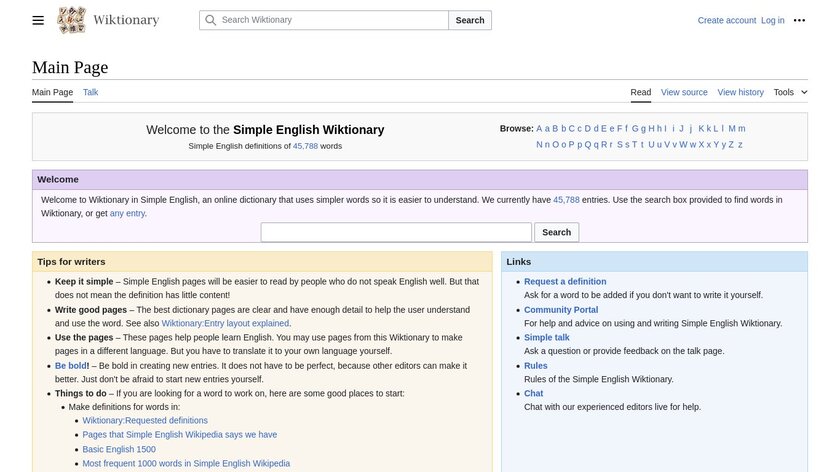Follow the 'any entry' link

point(128,213)
